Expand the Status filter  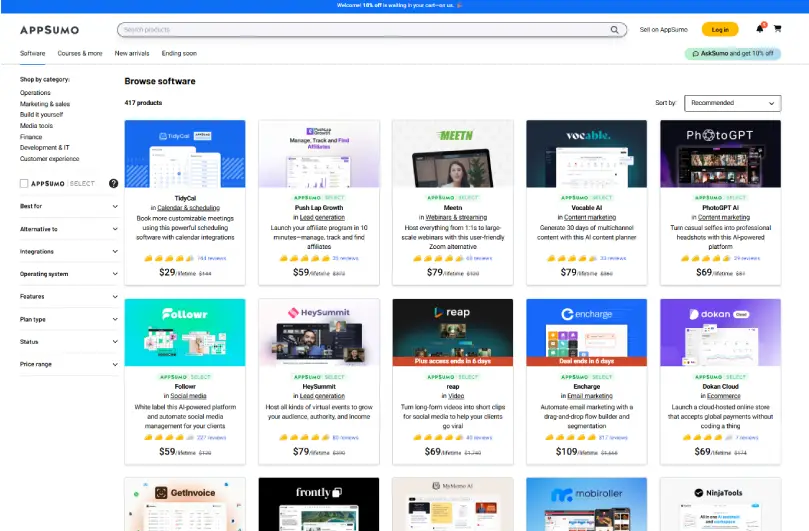point(69,342)
